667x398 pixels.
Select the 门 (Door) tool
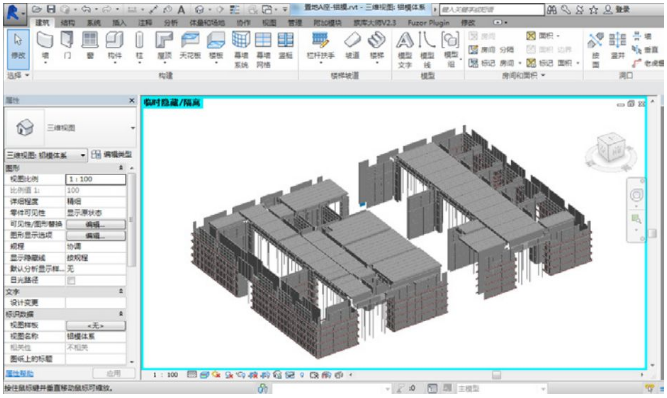(x=67, y=46)
